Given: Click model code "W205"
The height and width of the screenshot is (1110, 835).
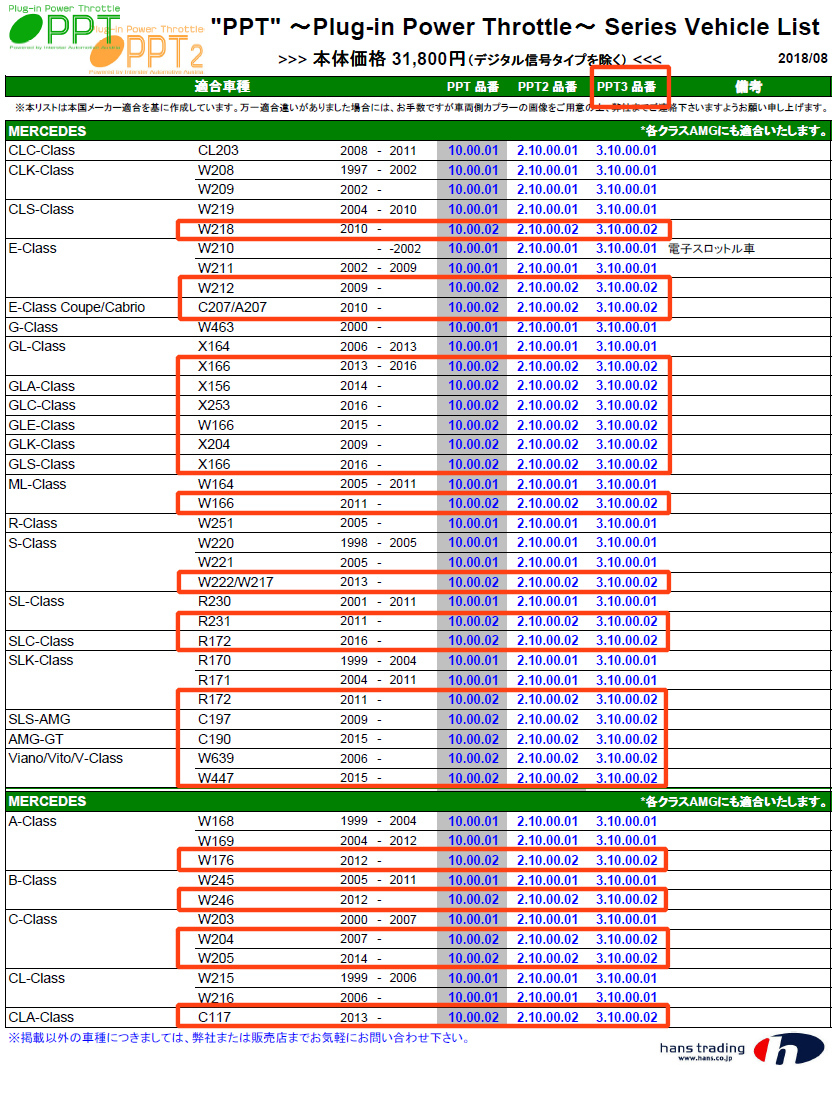Looking at the screenshot, I should tap(216, 958).
